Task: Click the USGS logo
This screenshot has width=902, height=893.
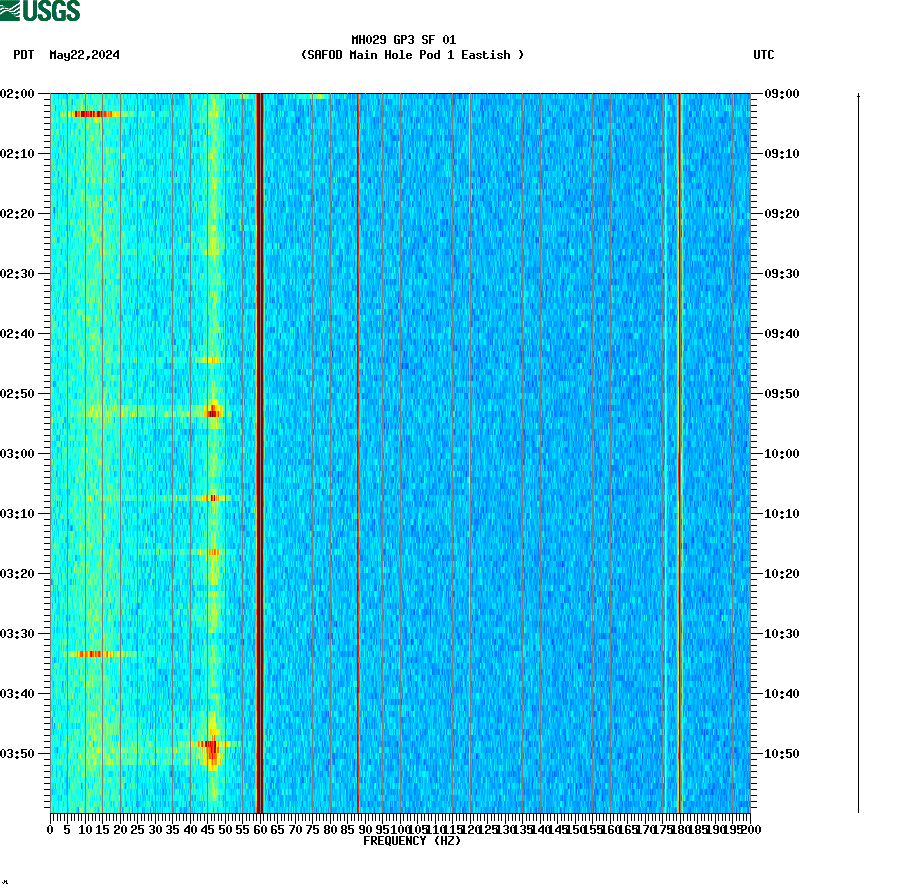Action: 40,10
